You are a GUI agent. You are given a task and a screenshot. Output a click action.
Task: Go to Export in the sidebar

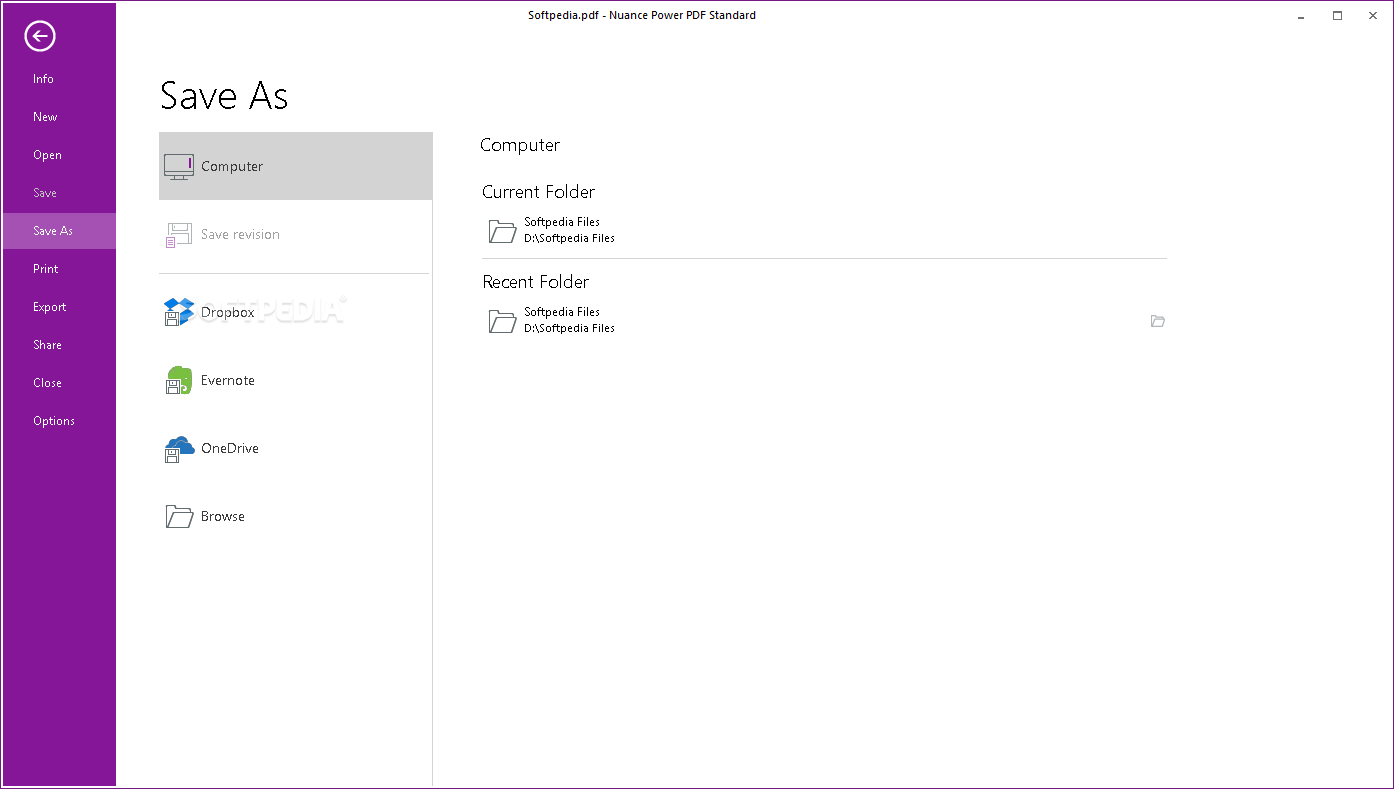pos(58,307)
